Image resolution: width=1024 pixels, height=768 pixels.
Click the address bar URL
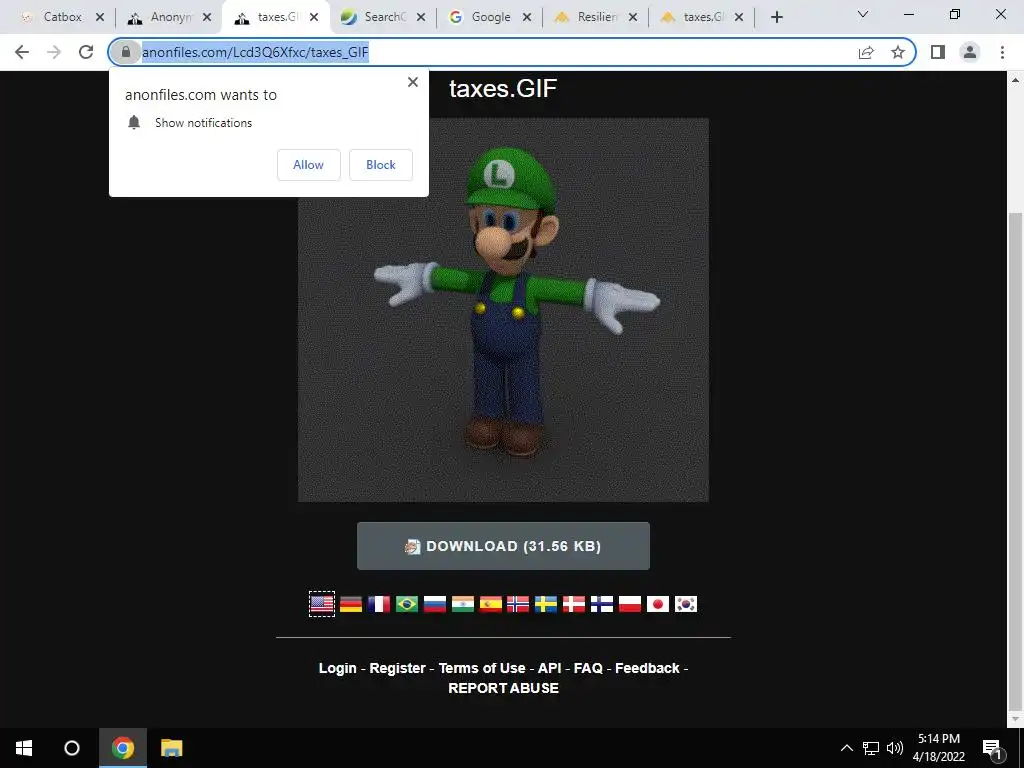click(255, 52)
